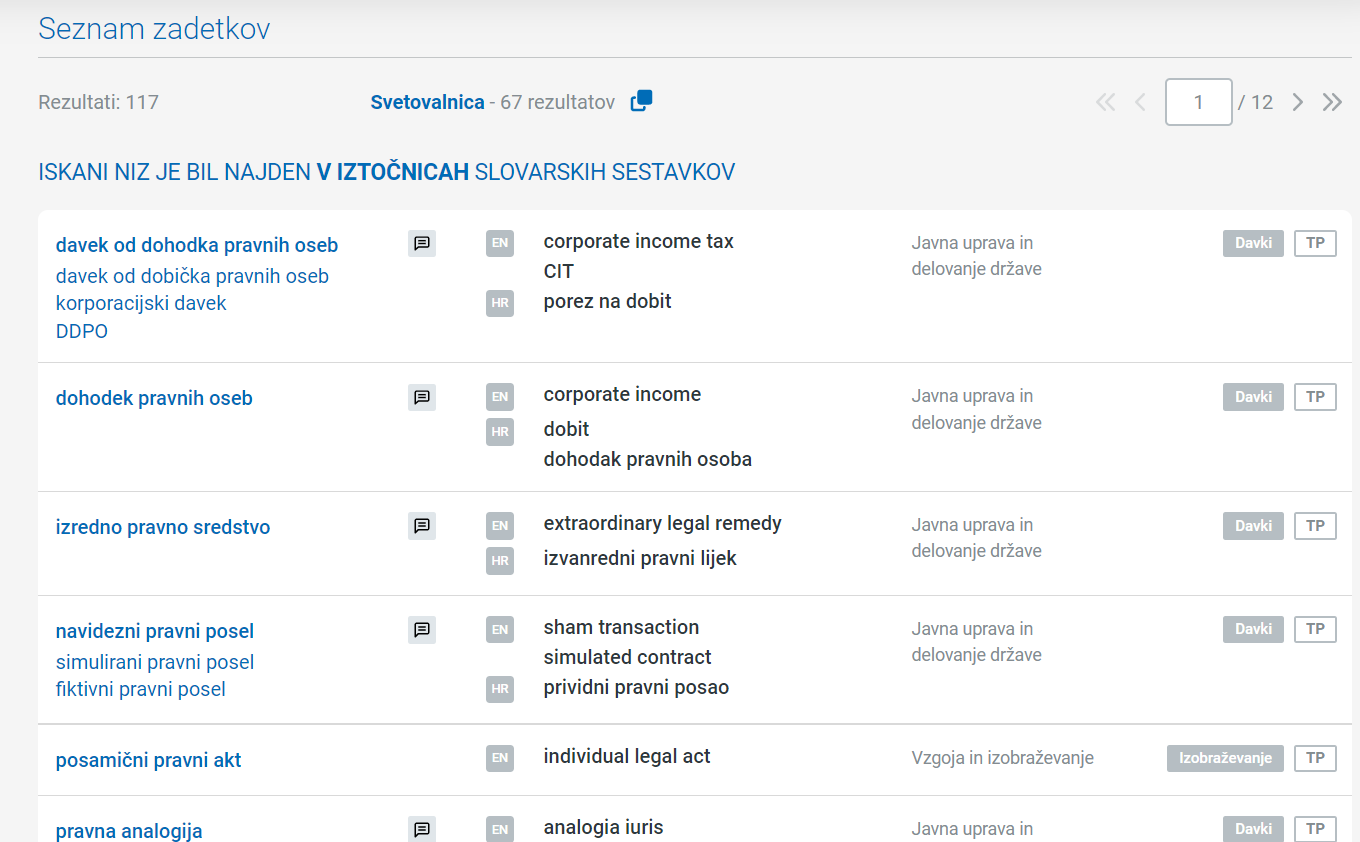Open entry davek od dohodka pravnih oseb

click(197, 245)
